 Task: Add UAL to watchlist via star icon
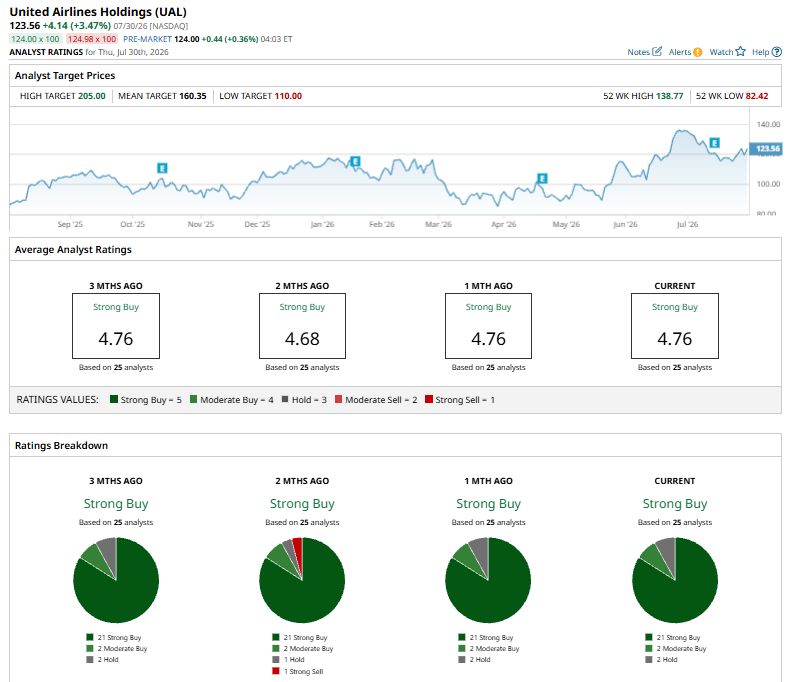coord(740,51)
